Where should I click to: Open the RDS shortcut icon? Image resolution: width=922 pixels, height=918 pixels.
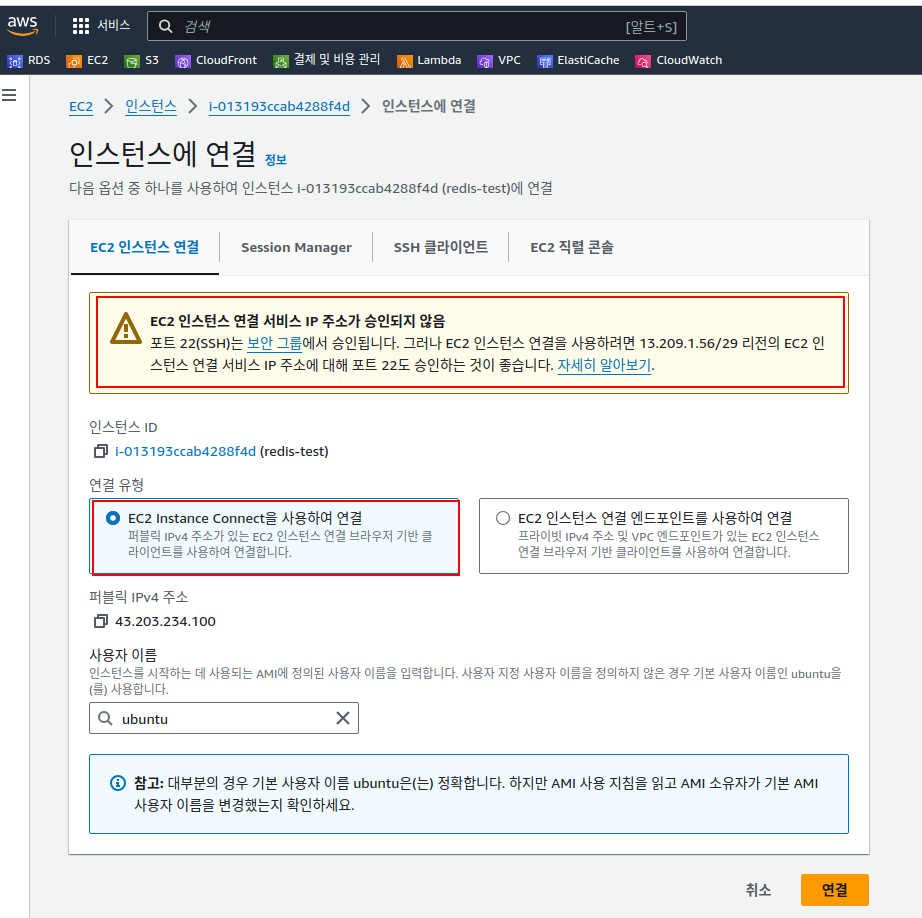pos(15,61)
